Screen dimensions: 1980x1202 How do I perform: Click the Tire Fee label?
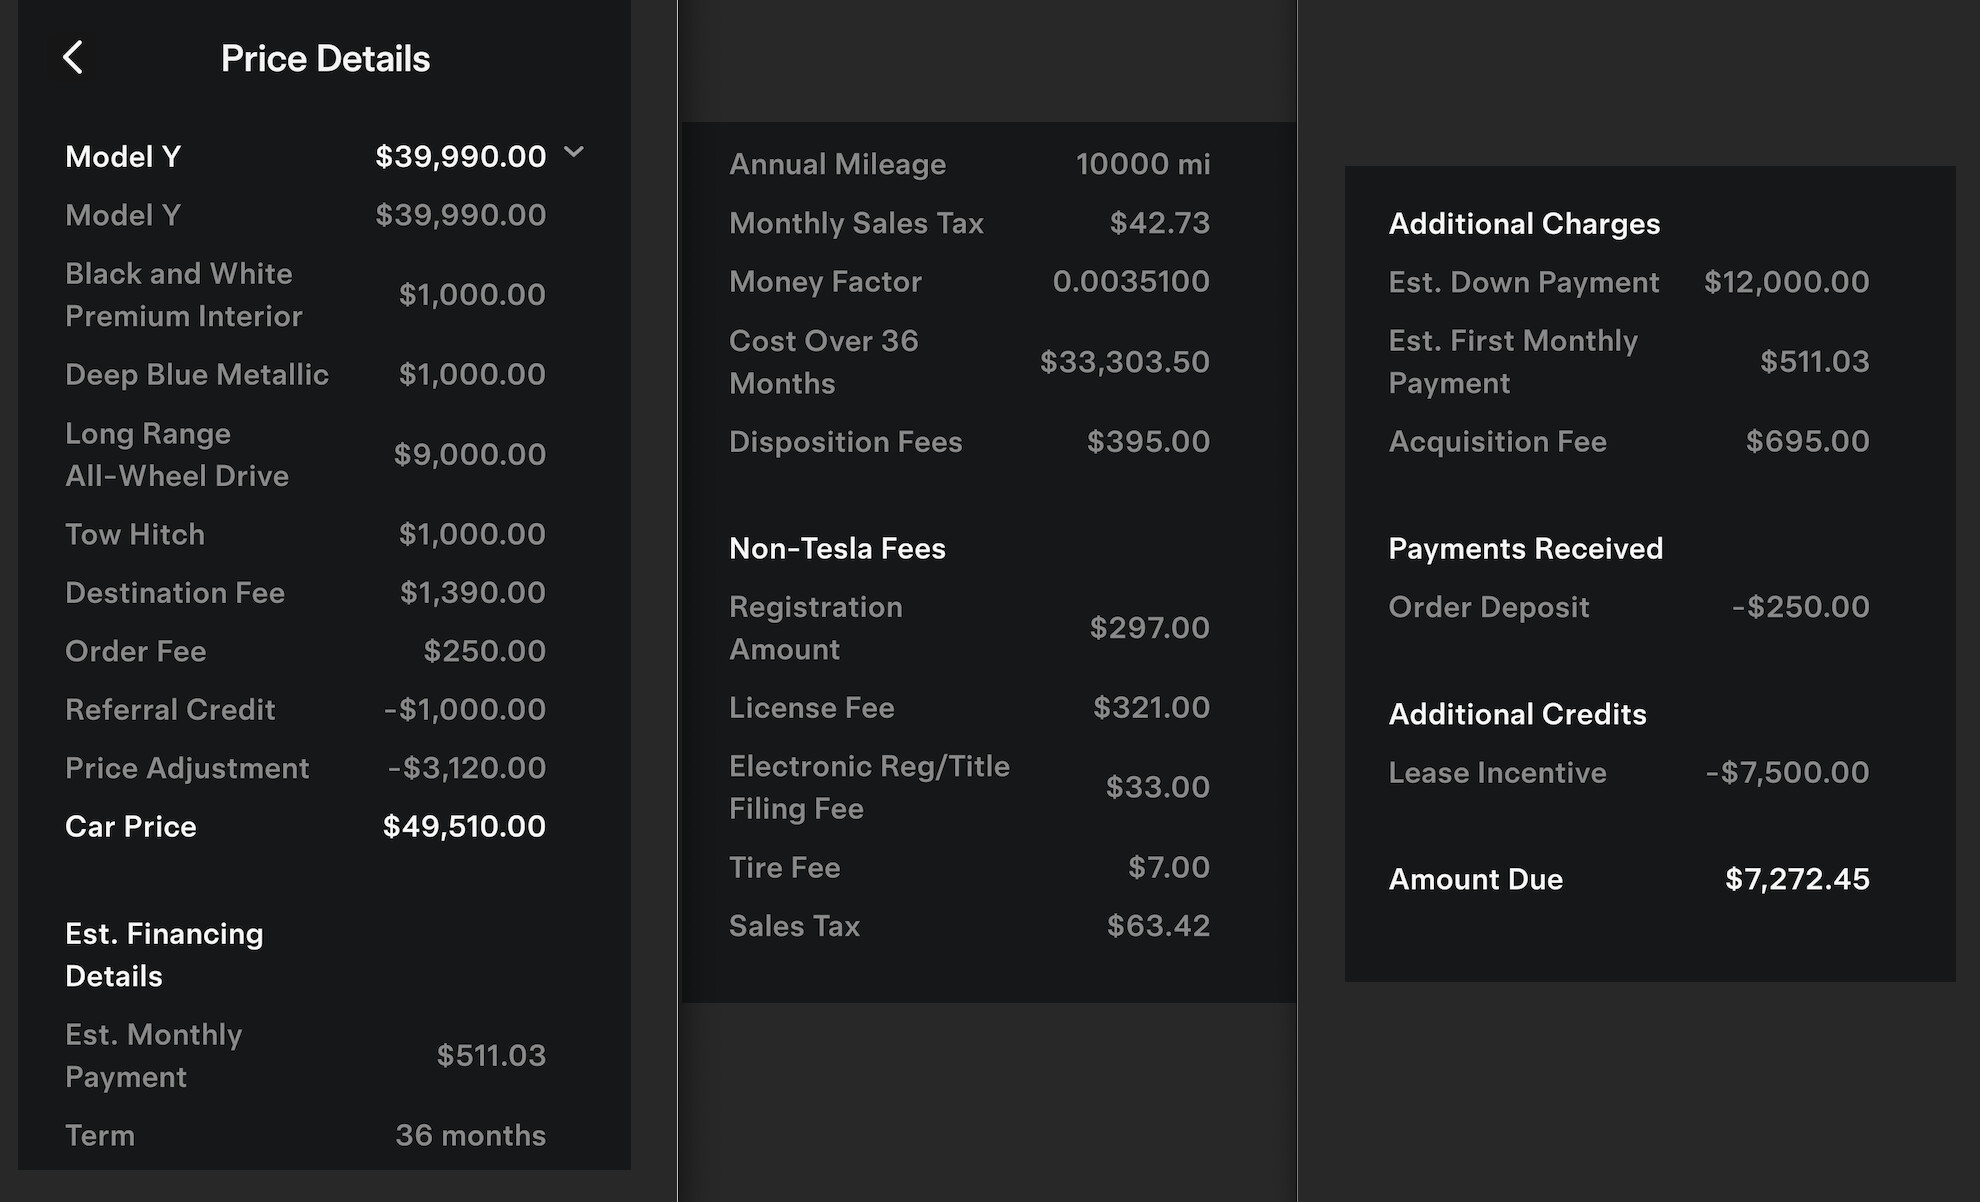coord(784,867)
